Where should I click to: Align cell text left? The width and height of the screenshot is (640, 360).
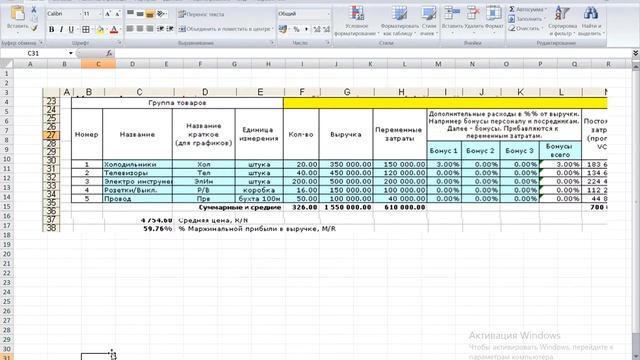click(x=130, y=29)
